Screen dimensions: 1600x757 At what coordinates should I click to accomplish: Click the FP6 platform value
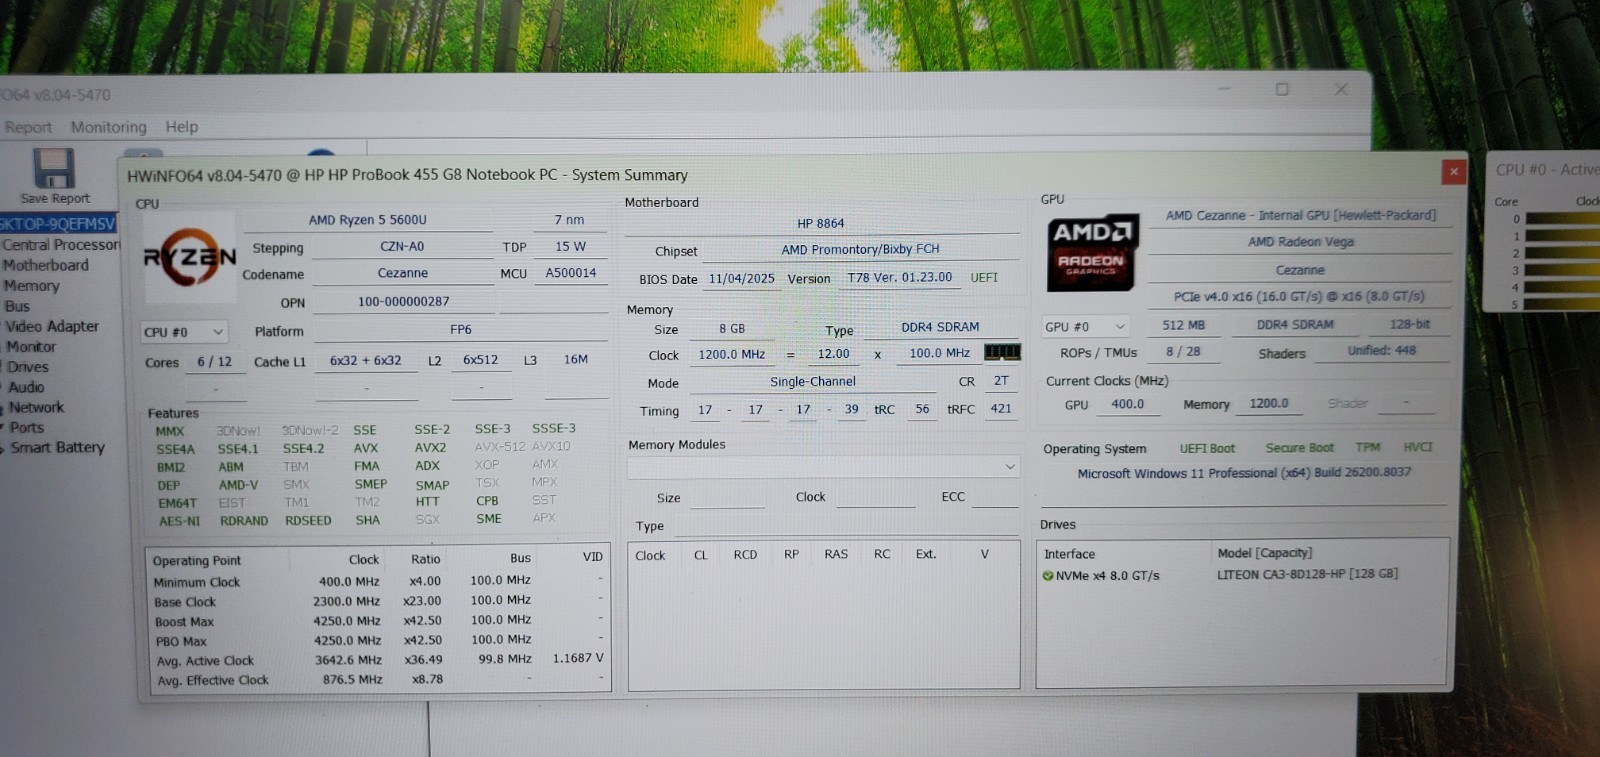461,329
